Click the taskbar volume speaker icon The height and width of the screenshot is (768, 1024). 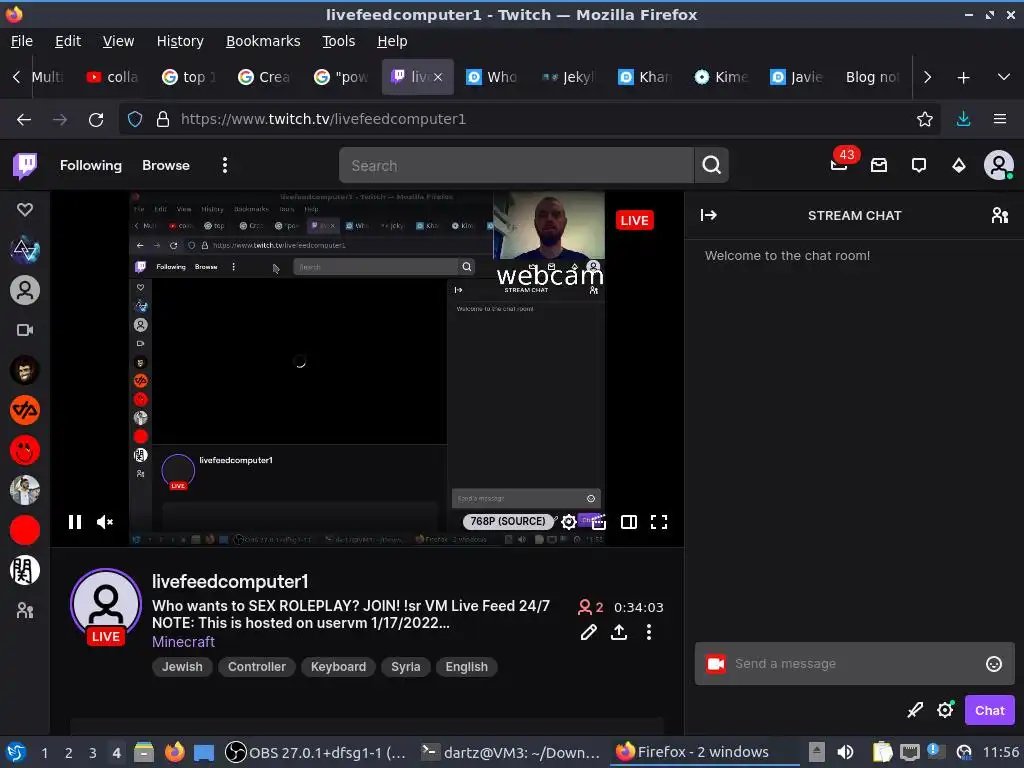[845, 752]
